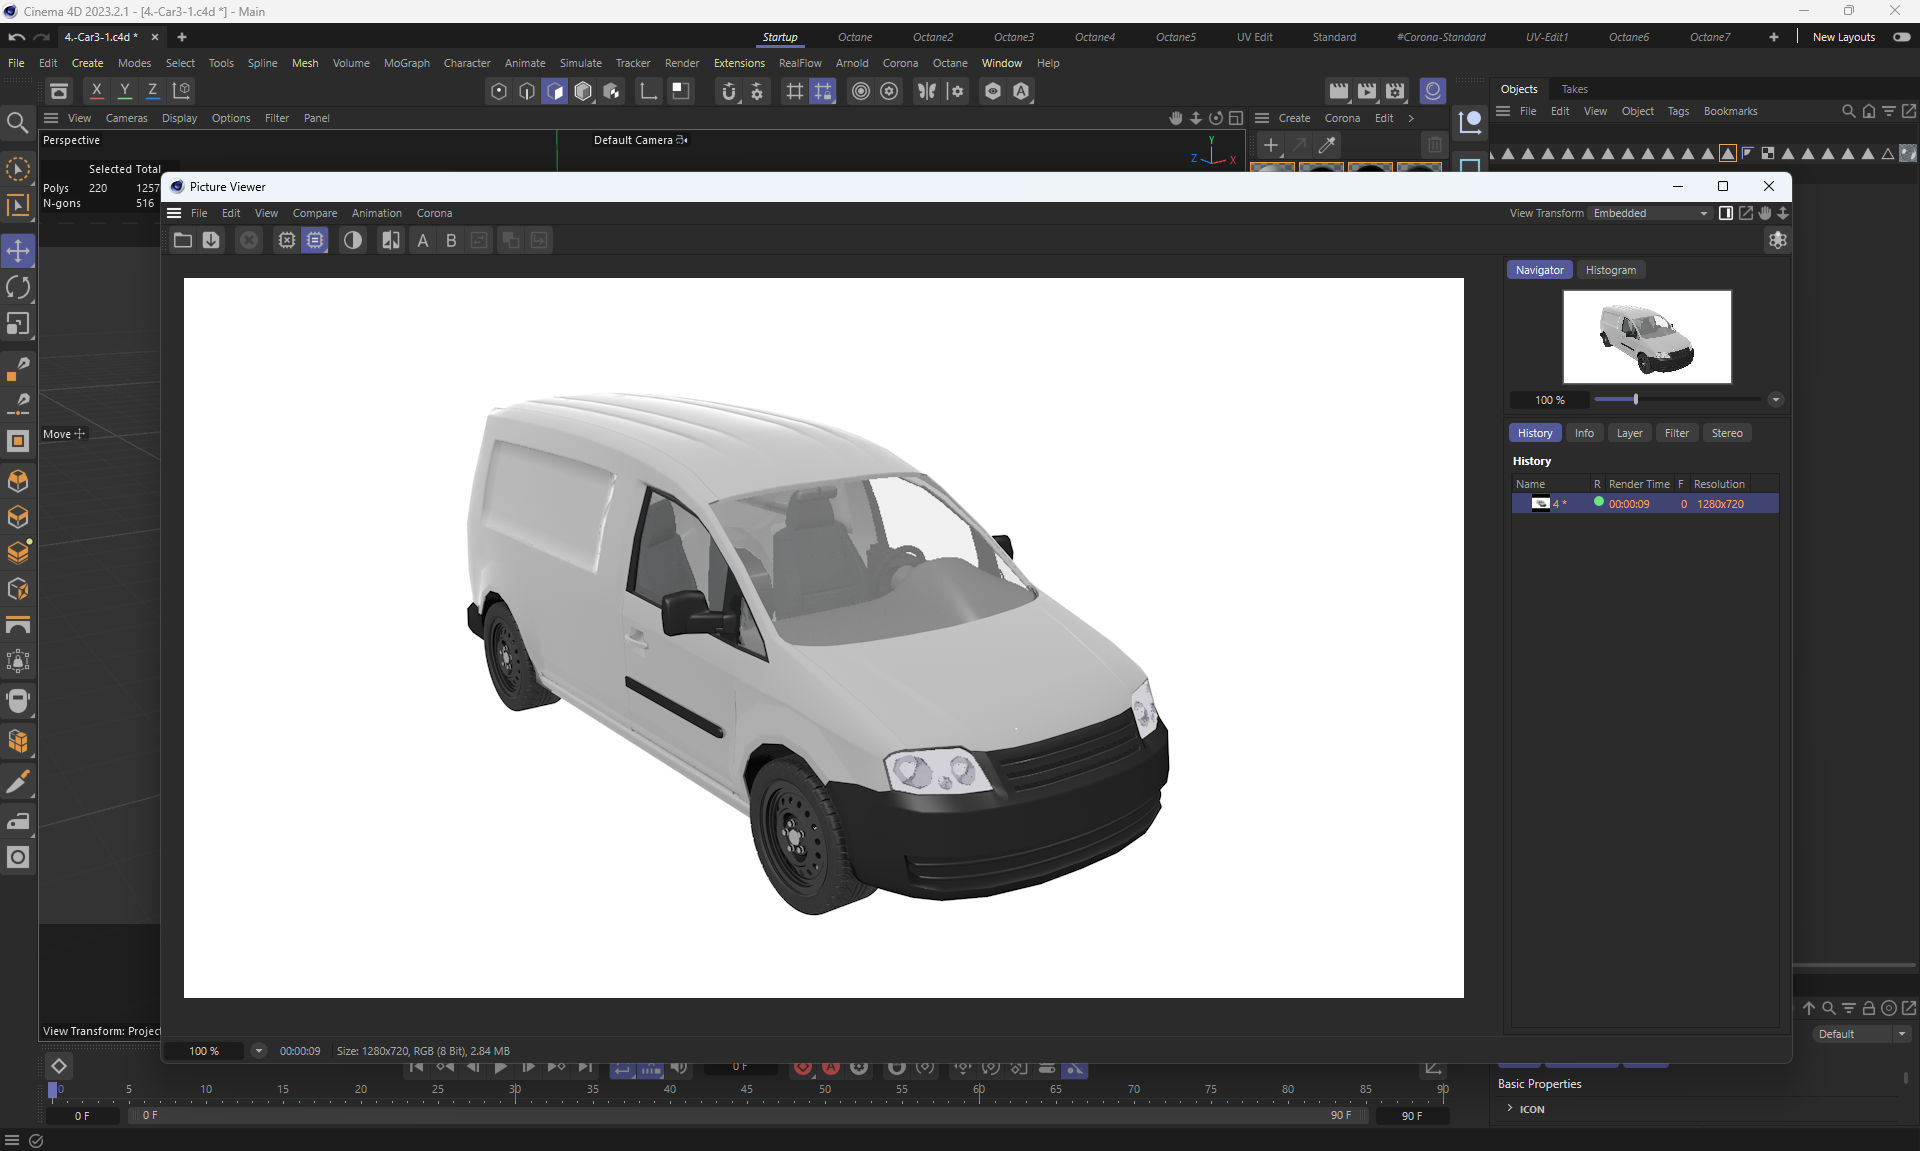Screen dimensions: 1920x1151
Task: Adjust the navigator zoom slider
Action: point(1635,399)
